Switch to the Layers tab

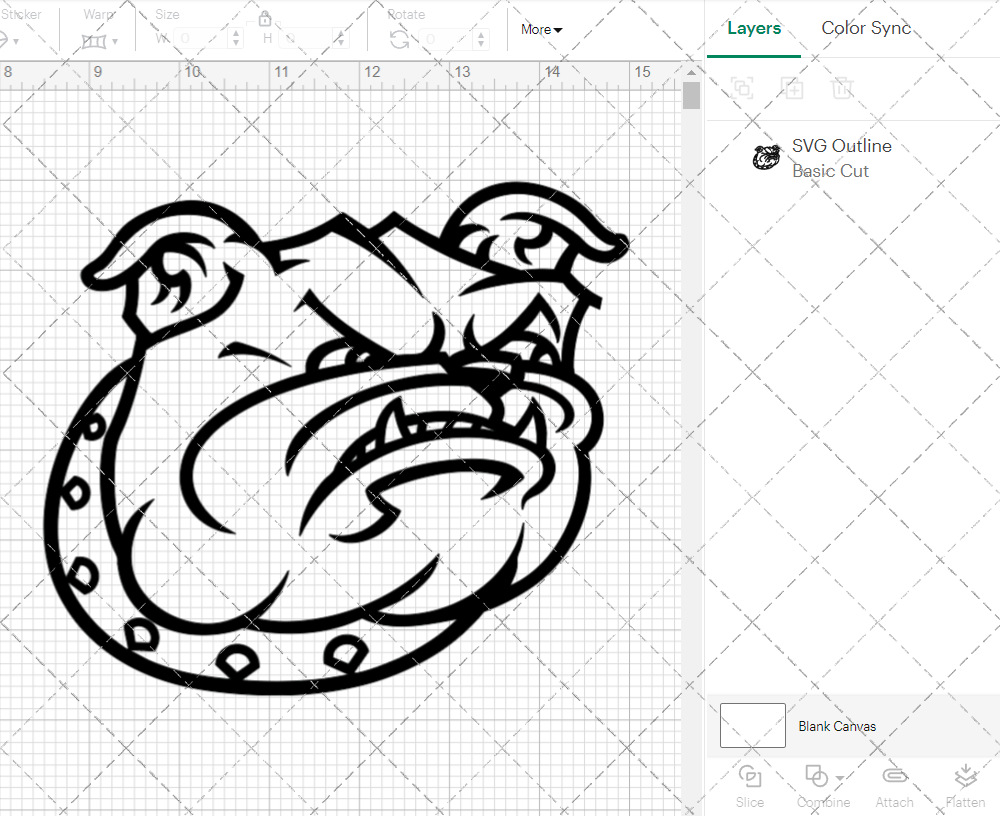point(755,28)
